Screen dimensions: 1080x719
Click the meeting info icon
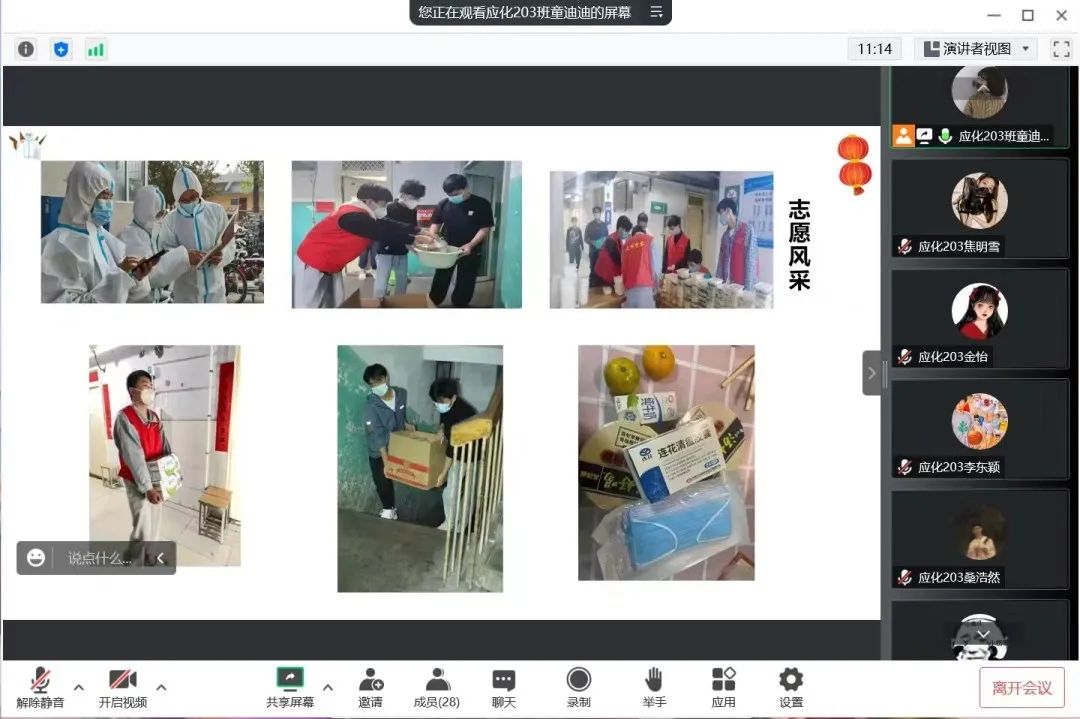26,49
